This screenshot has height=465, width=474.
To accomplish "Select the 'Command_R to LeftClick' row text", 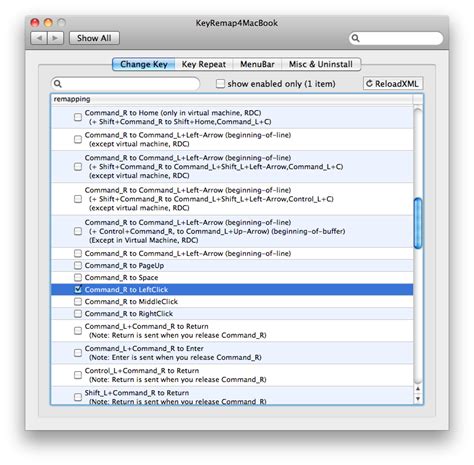I will pyautogui.click(x=126, y=290).
